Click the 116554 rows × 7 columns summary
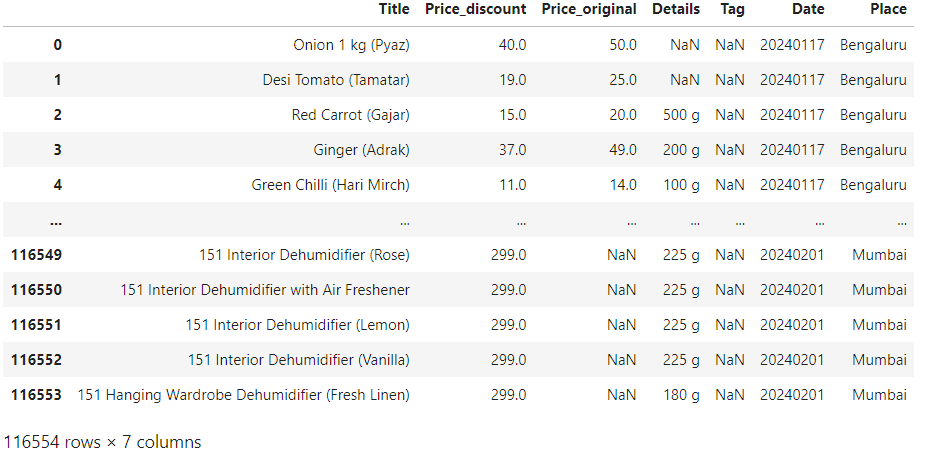Screen dimensions: 946x461 [102, 442]
